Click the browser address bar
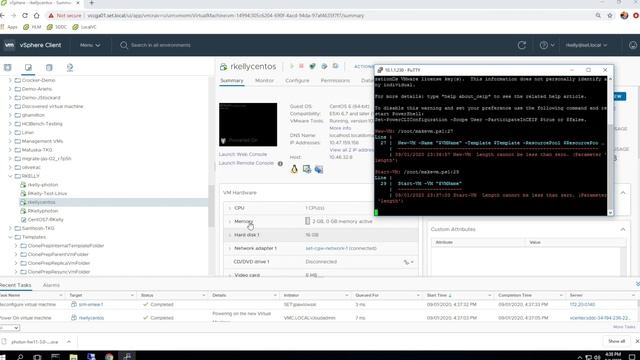Screen dimensions: 640x360 coord(318,16)
